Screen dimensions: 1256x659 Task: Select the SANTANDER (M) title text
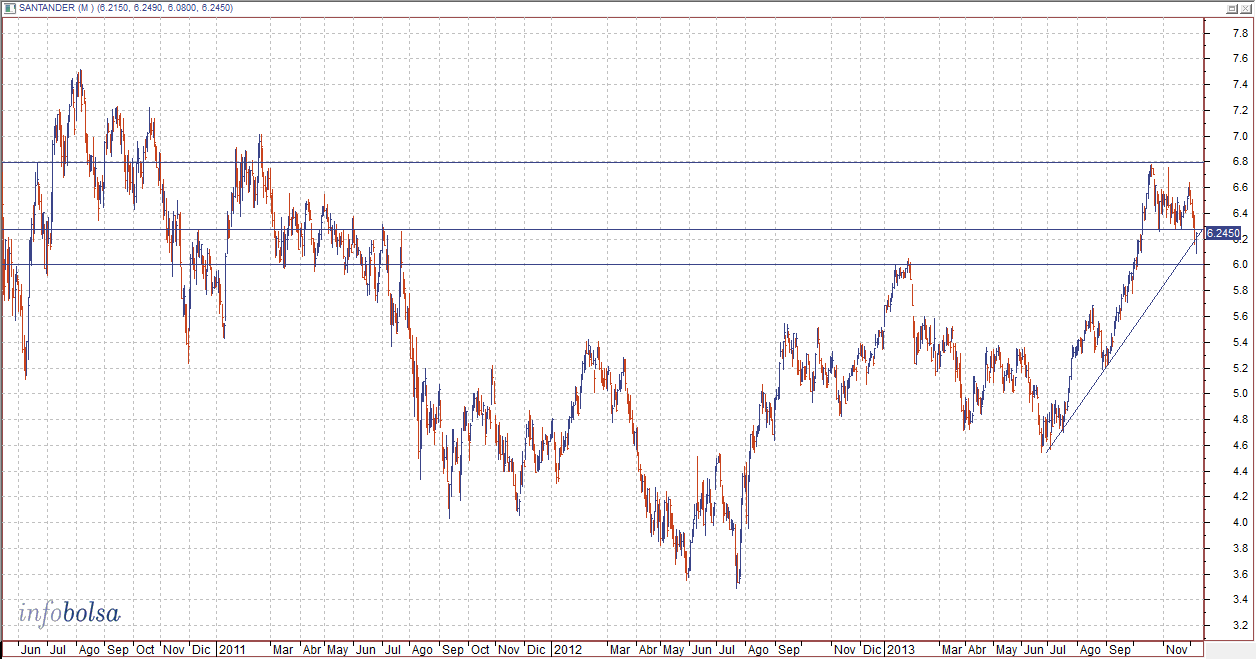[x=56, y=8]
